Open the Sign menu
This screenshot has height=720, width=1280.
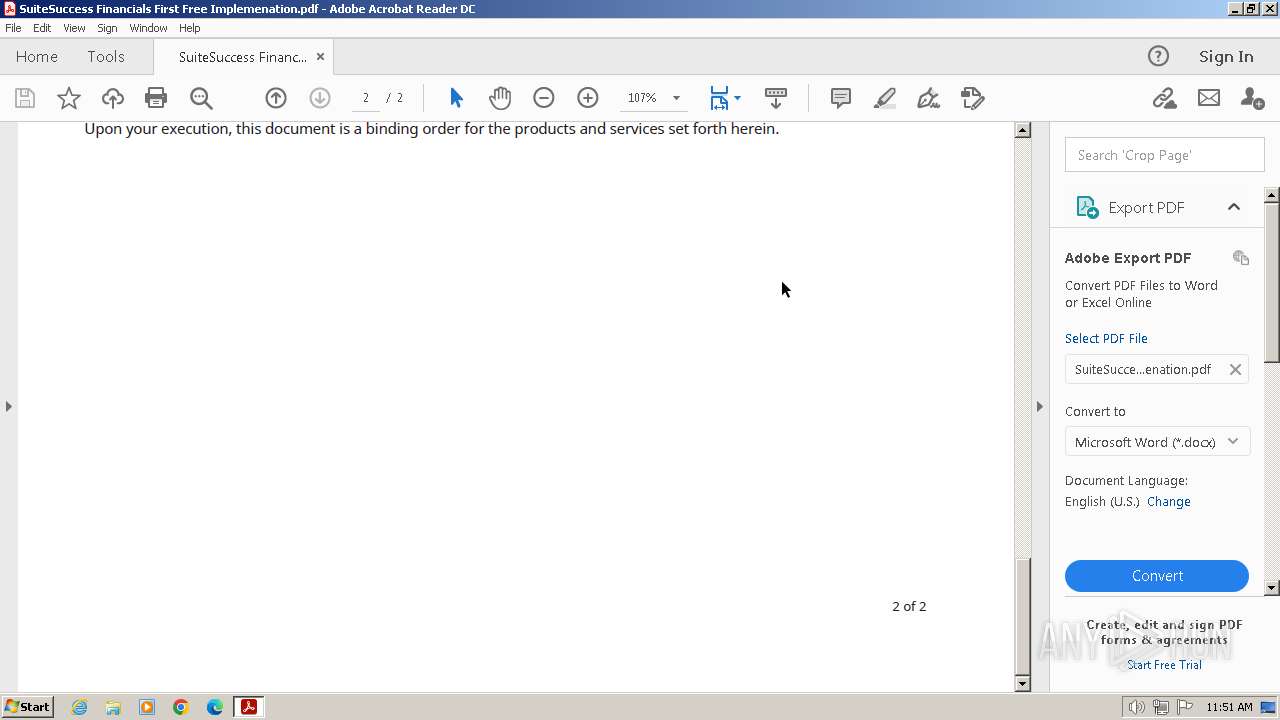[x=107, y=28]
